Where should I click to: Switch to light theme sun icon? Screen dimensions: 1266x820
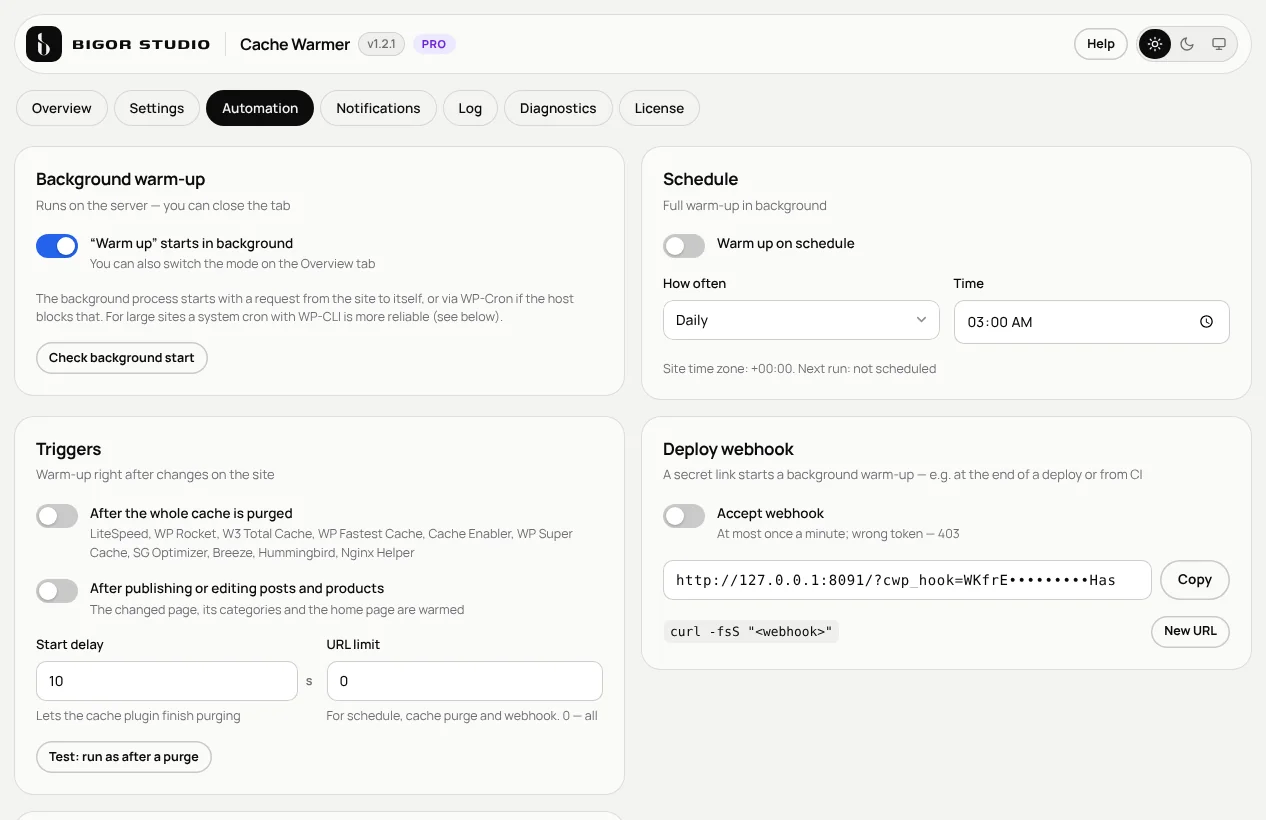1155,44
